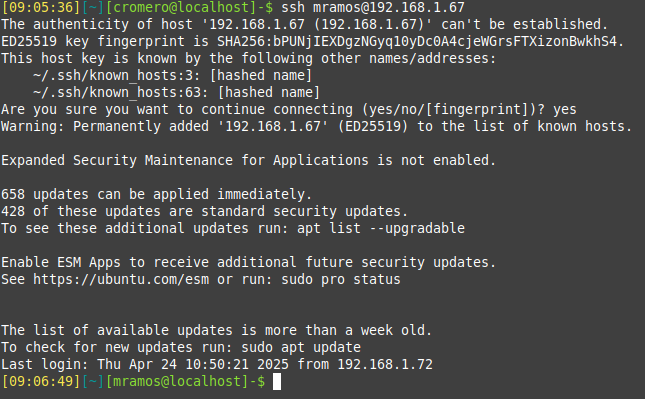Click the 'apt list --upgradable' command text
The image size is (645, 399).
coord(381,228)
